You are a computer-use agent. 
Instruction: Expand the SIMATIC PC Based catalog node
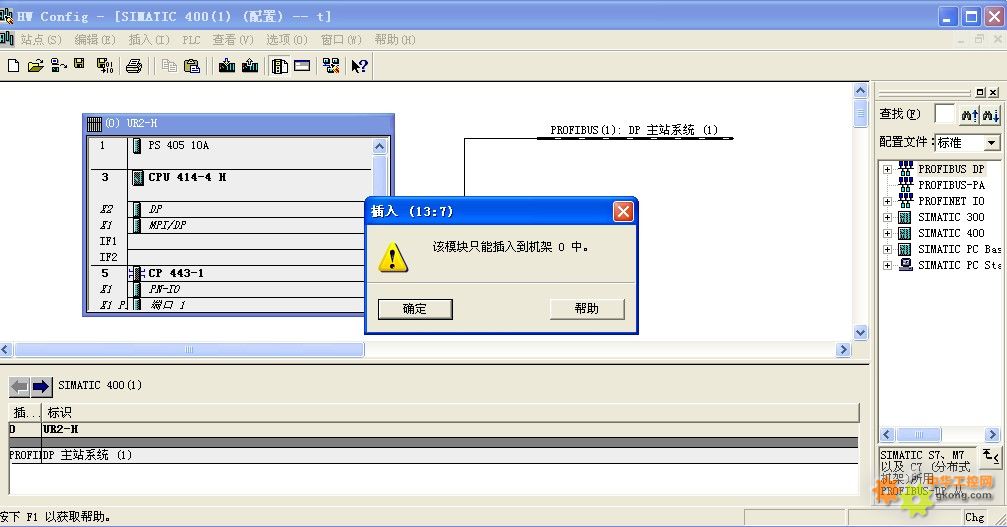pyautogui.click(x=888, y=250)
